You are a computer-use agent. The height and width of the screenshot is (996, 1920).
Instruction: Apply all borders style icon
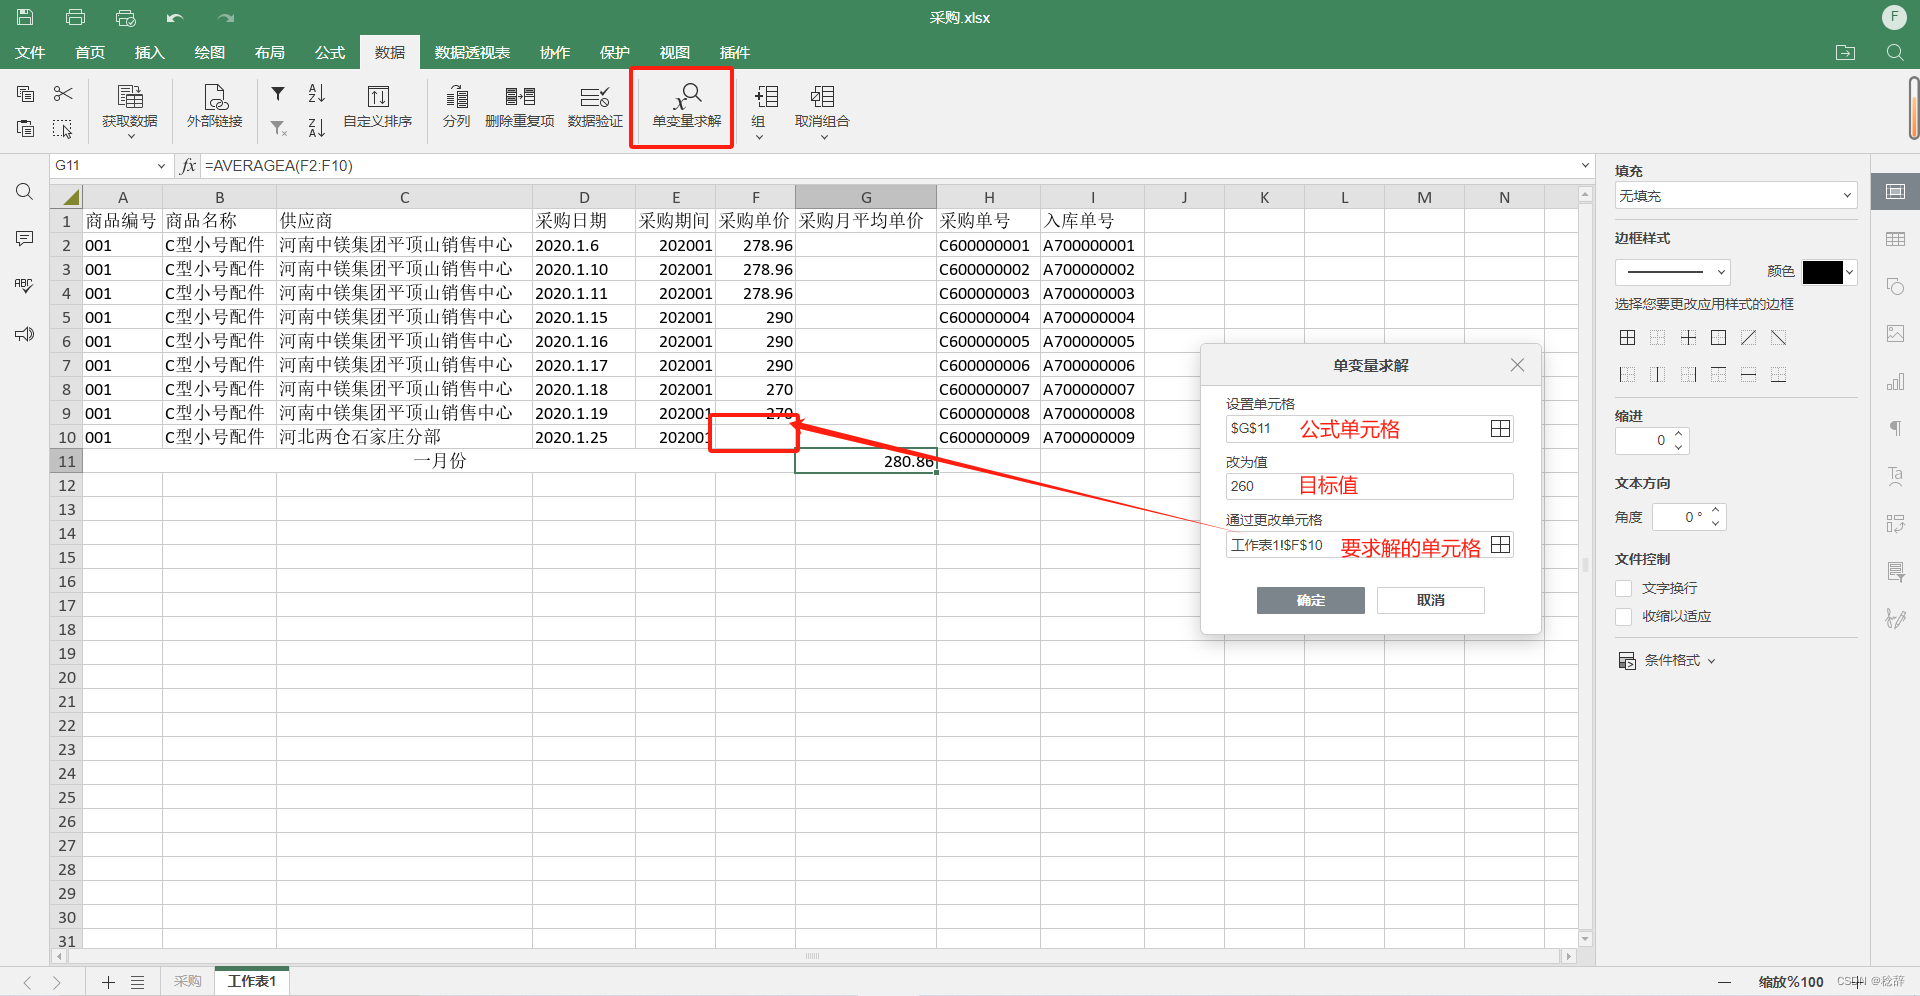tap(1628, 338)
